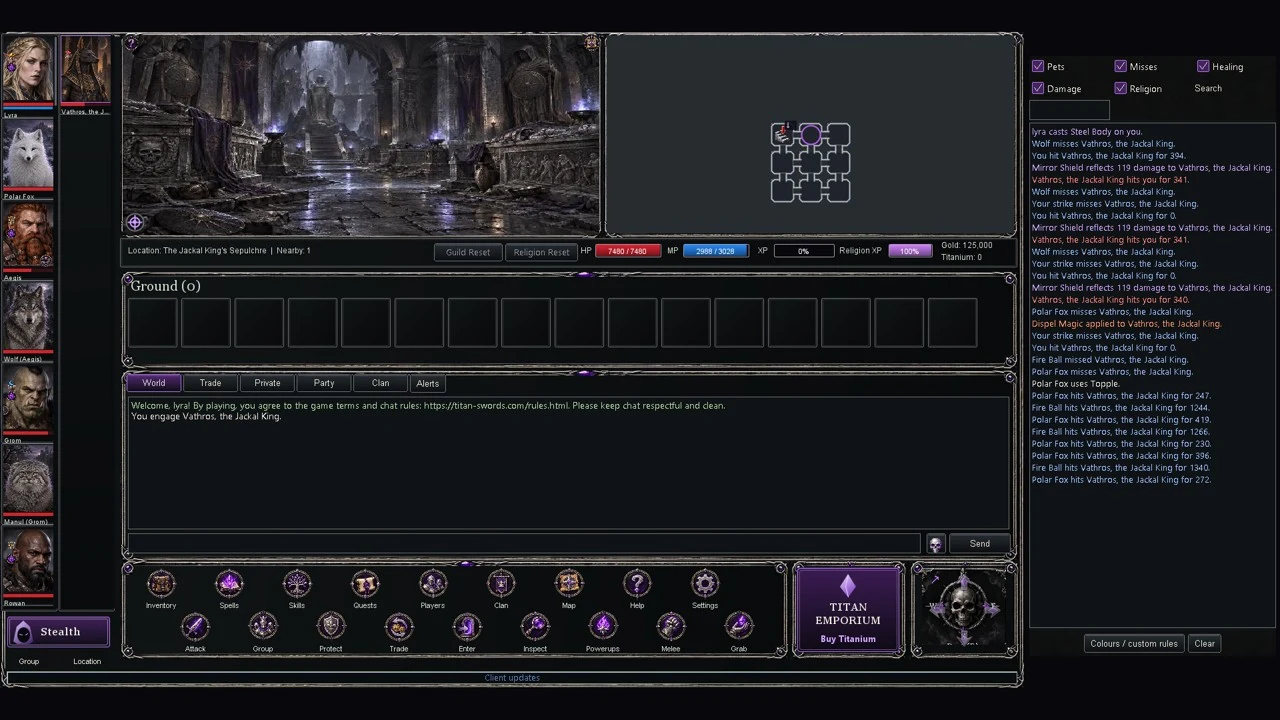This screenshot has width=1280, height=720.
Task: Click the MP bar 2988 / 3028
Action: pyautogui.click(x=716, y=251)
